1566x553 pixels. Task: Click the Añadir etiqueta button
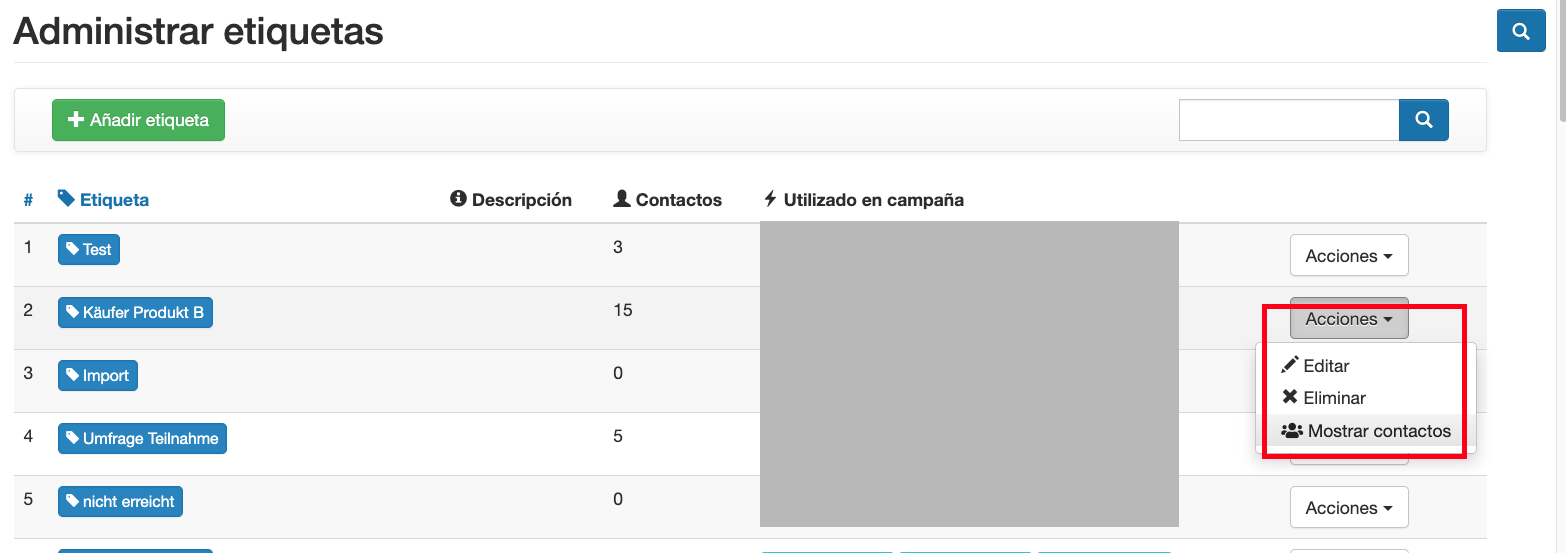coord(138,120)
